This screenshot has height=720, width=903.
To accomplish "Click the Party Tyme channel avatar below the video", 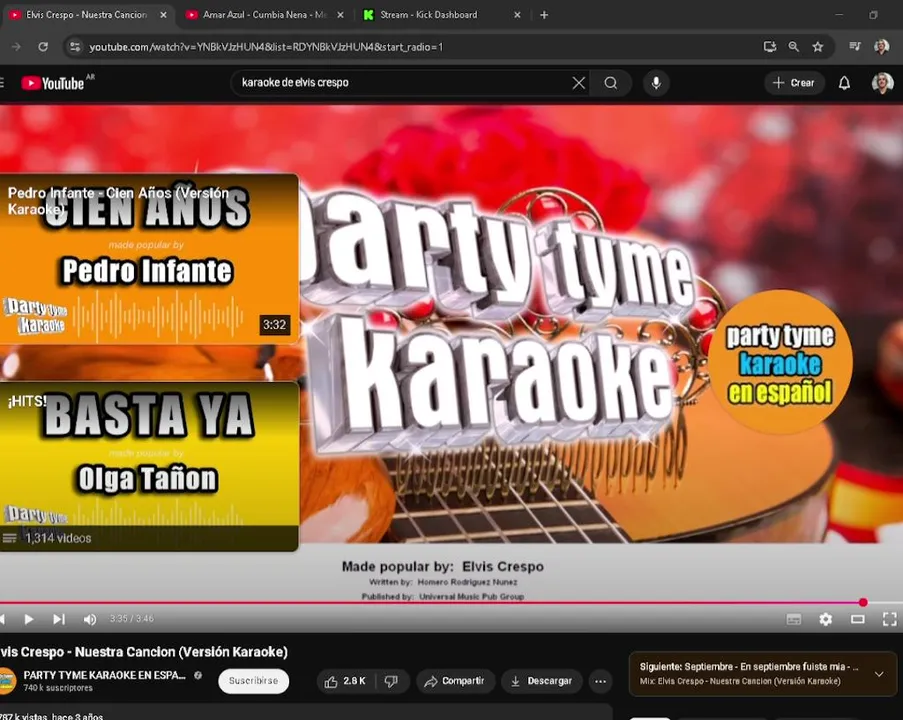I will [7, 681].
